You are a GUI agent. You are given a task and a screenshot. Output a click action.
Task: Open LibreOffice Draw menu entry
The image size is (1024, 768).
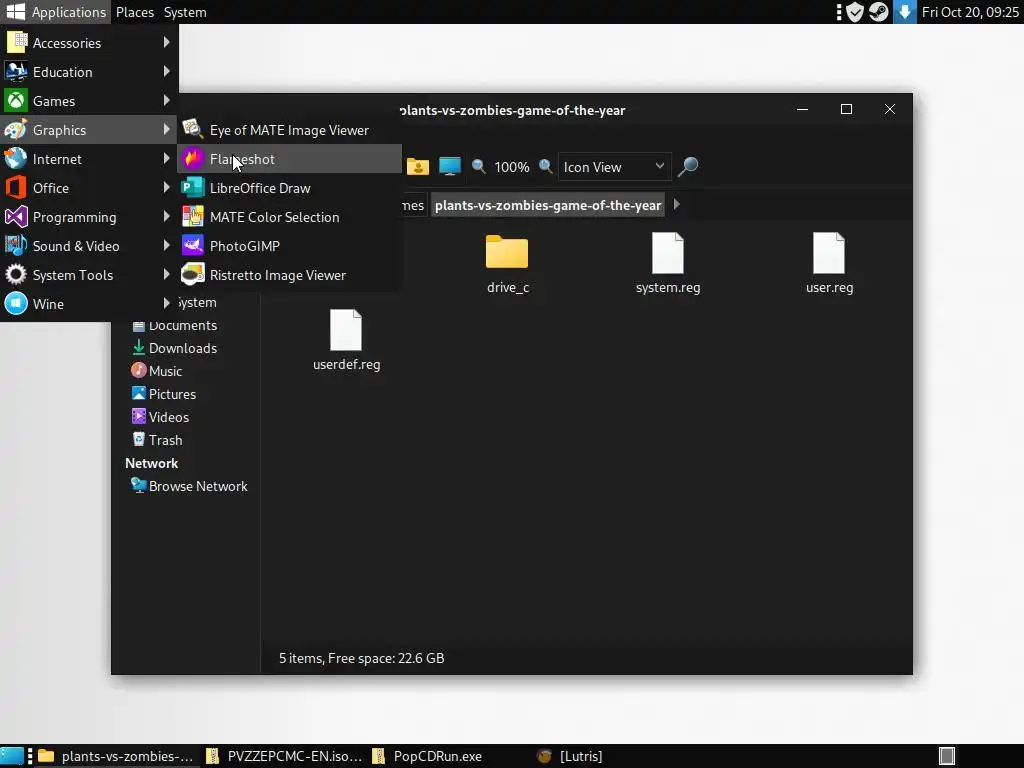289,188
